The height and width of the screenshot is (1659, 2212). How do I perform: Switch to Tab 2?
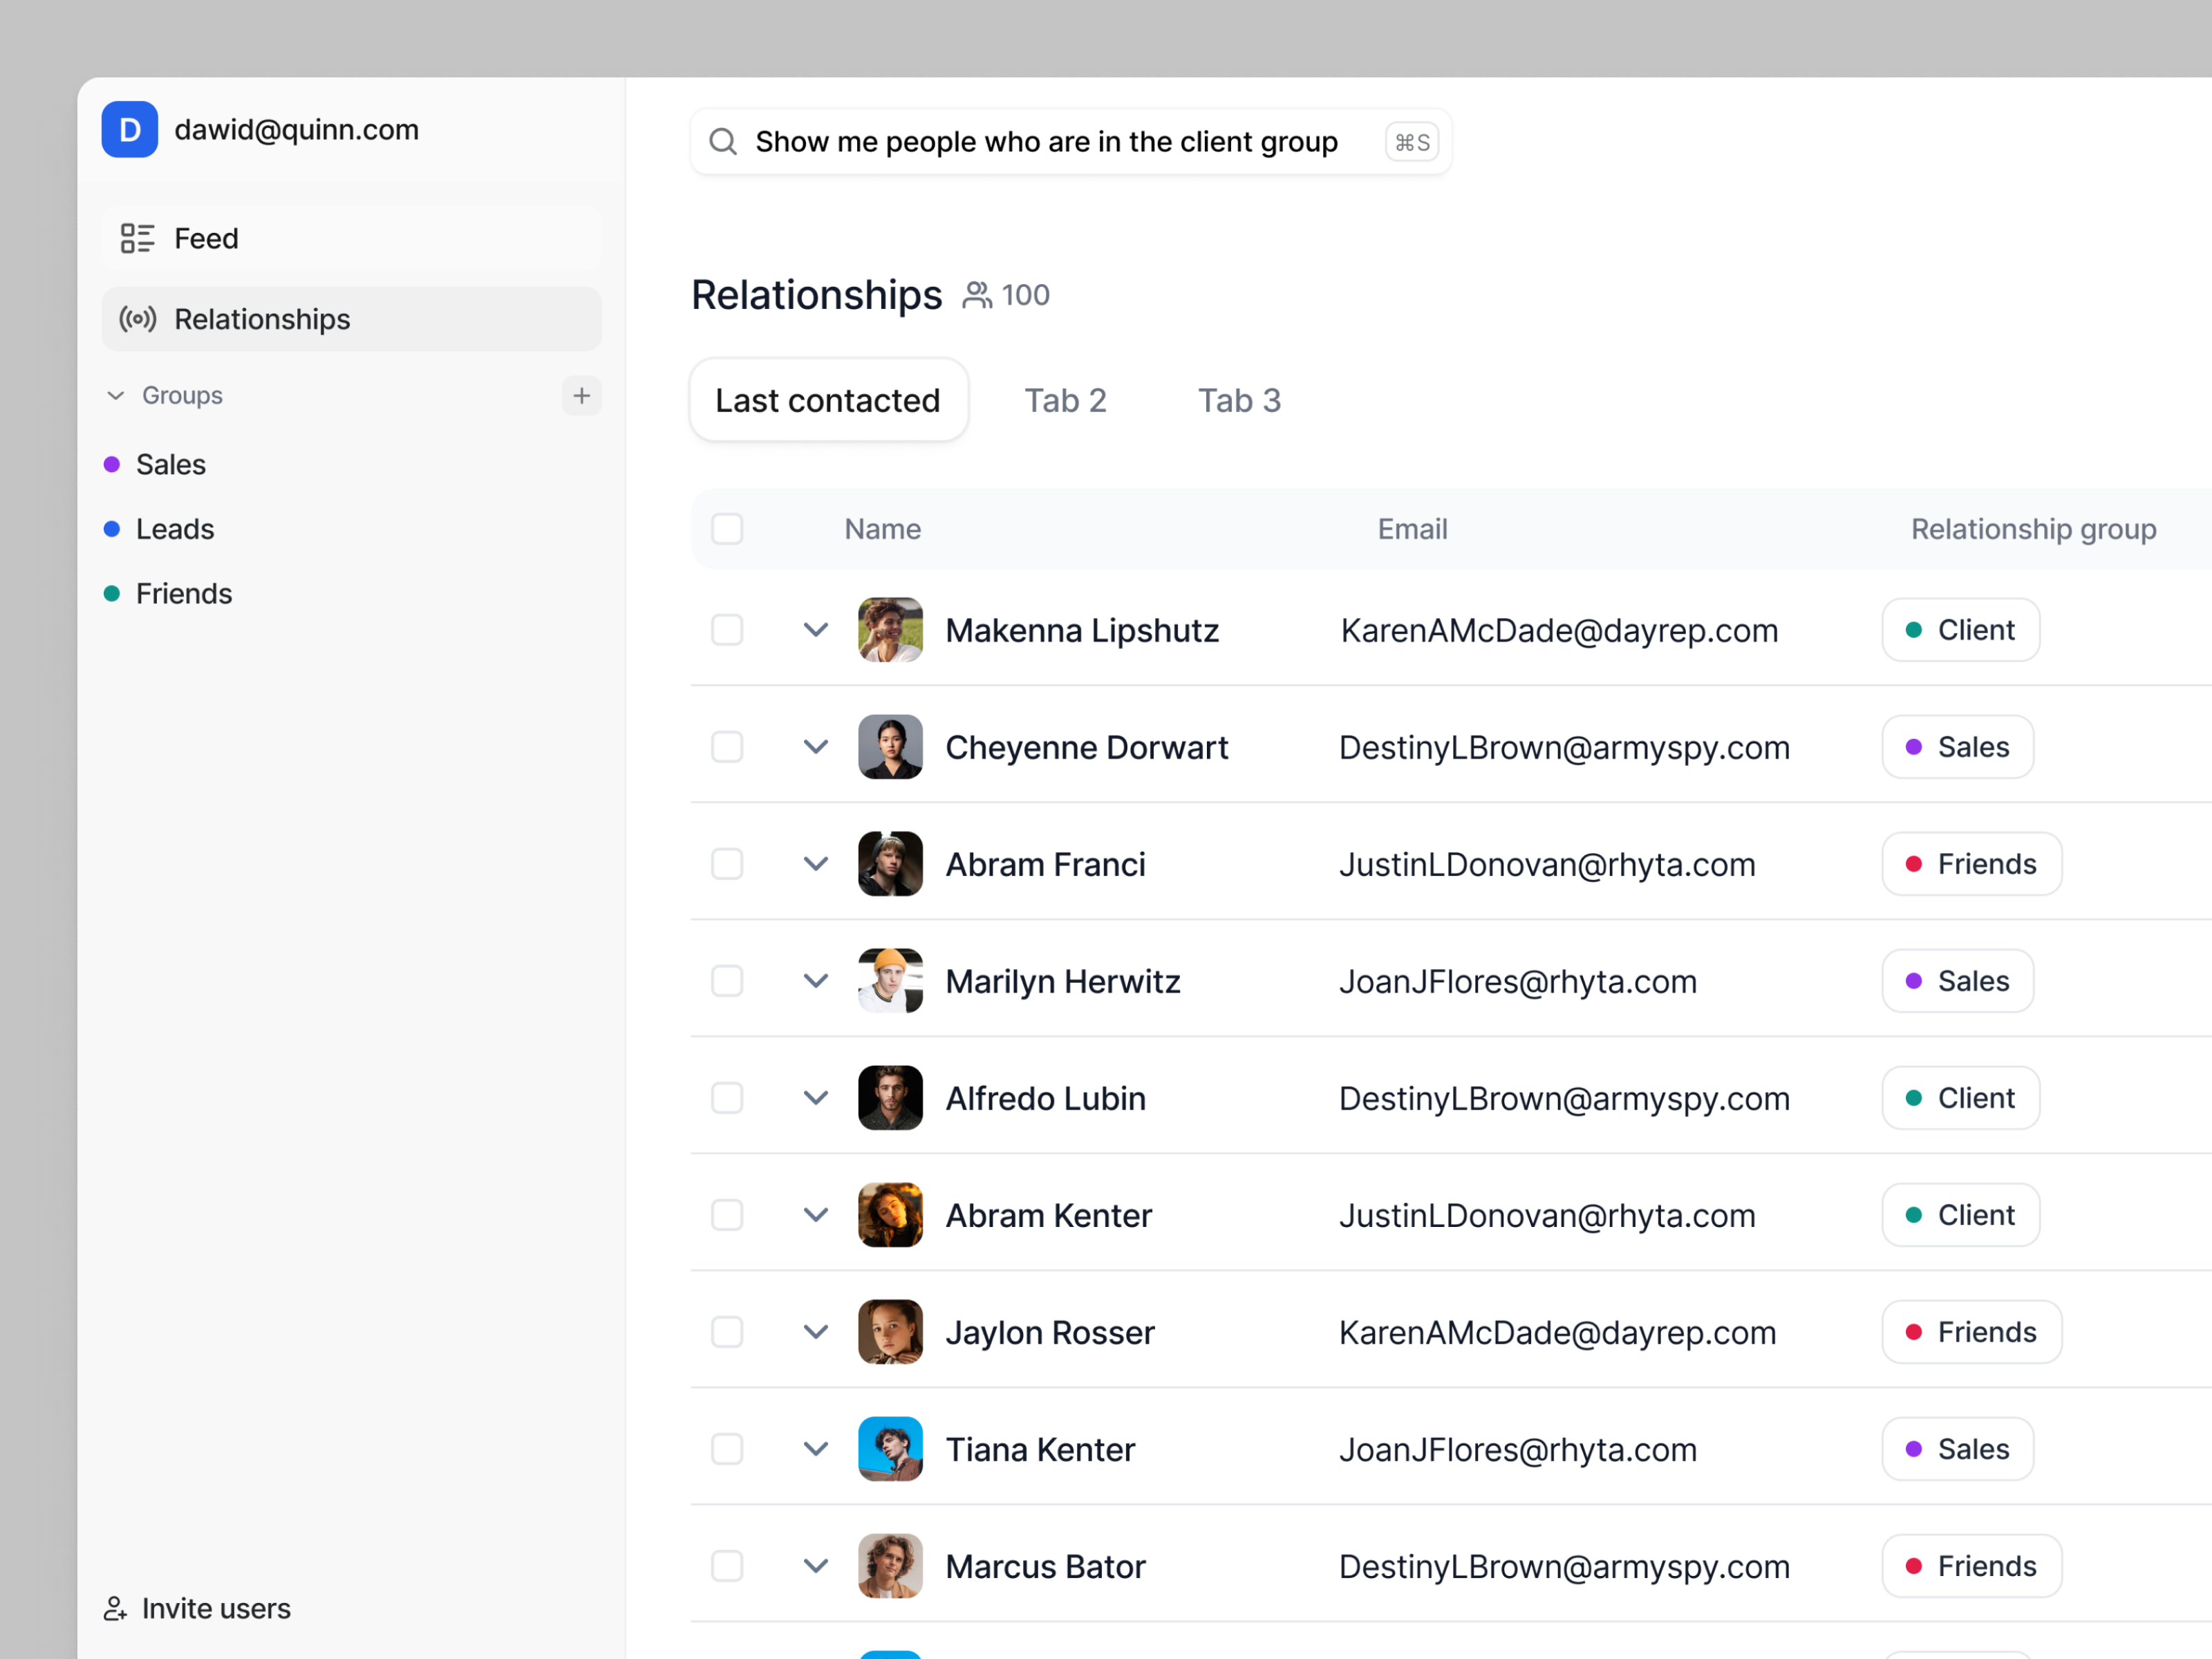click(x=1065, y=400)
